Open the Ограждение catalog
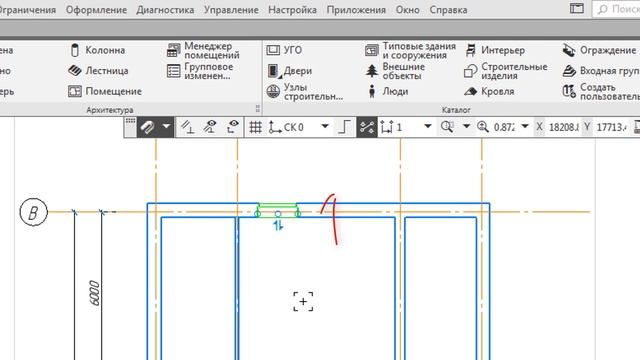 599,50
